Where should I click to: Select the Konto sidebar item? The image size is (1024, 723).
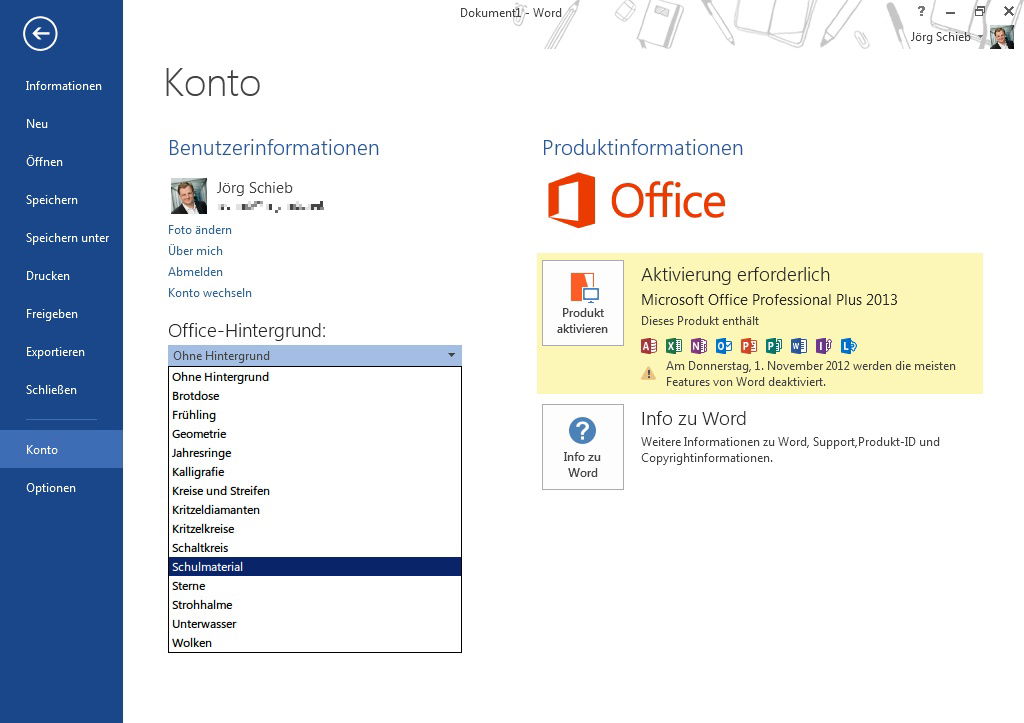(61, 449)
